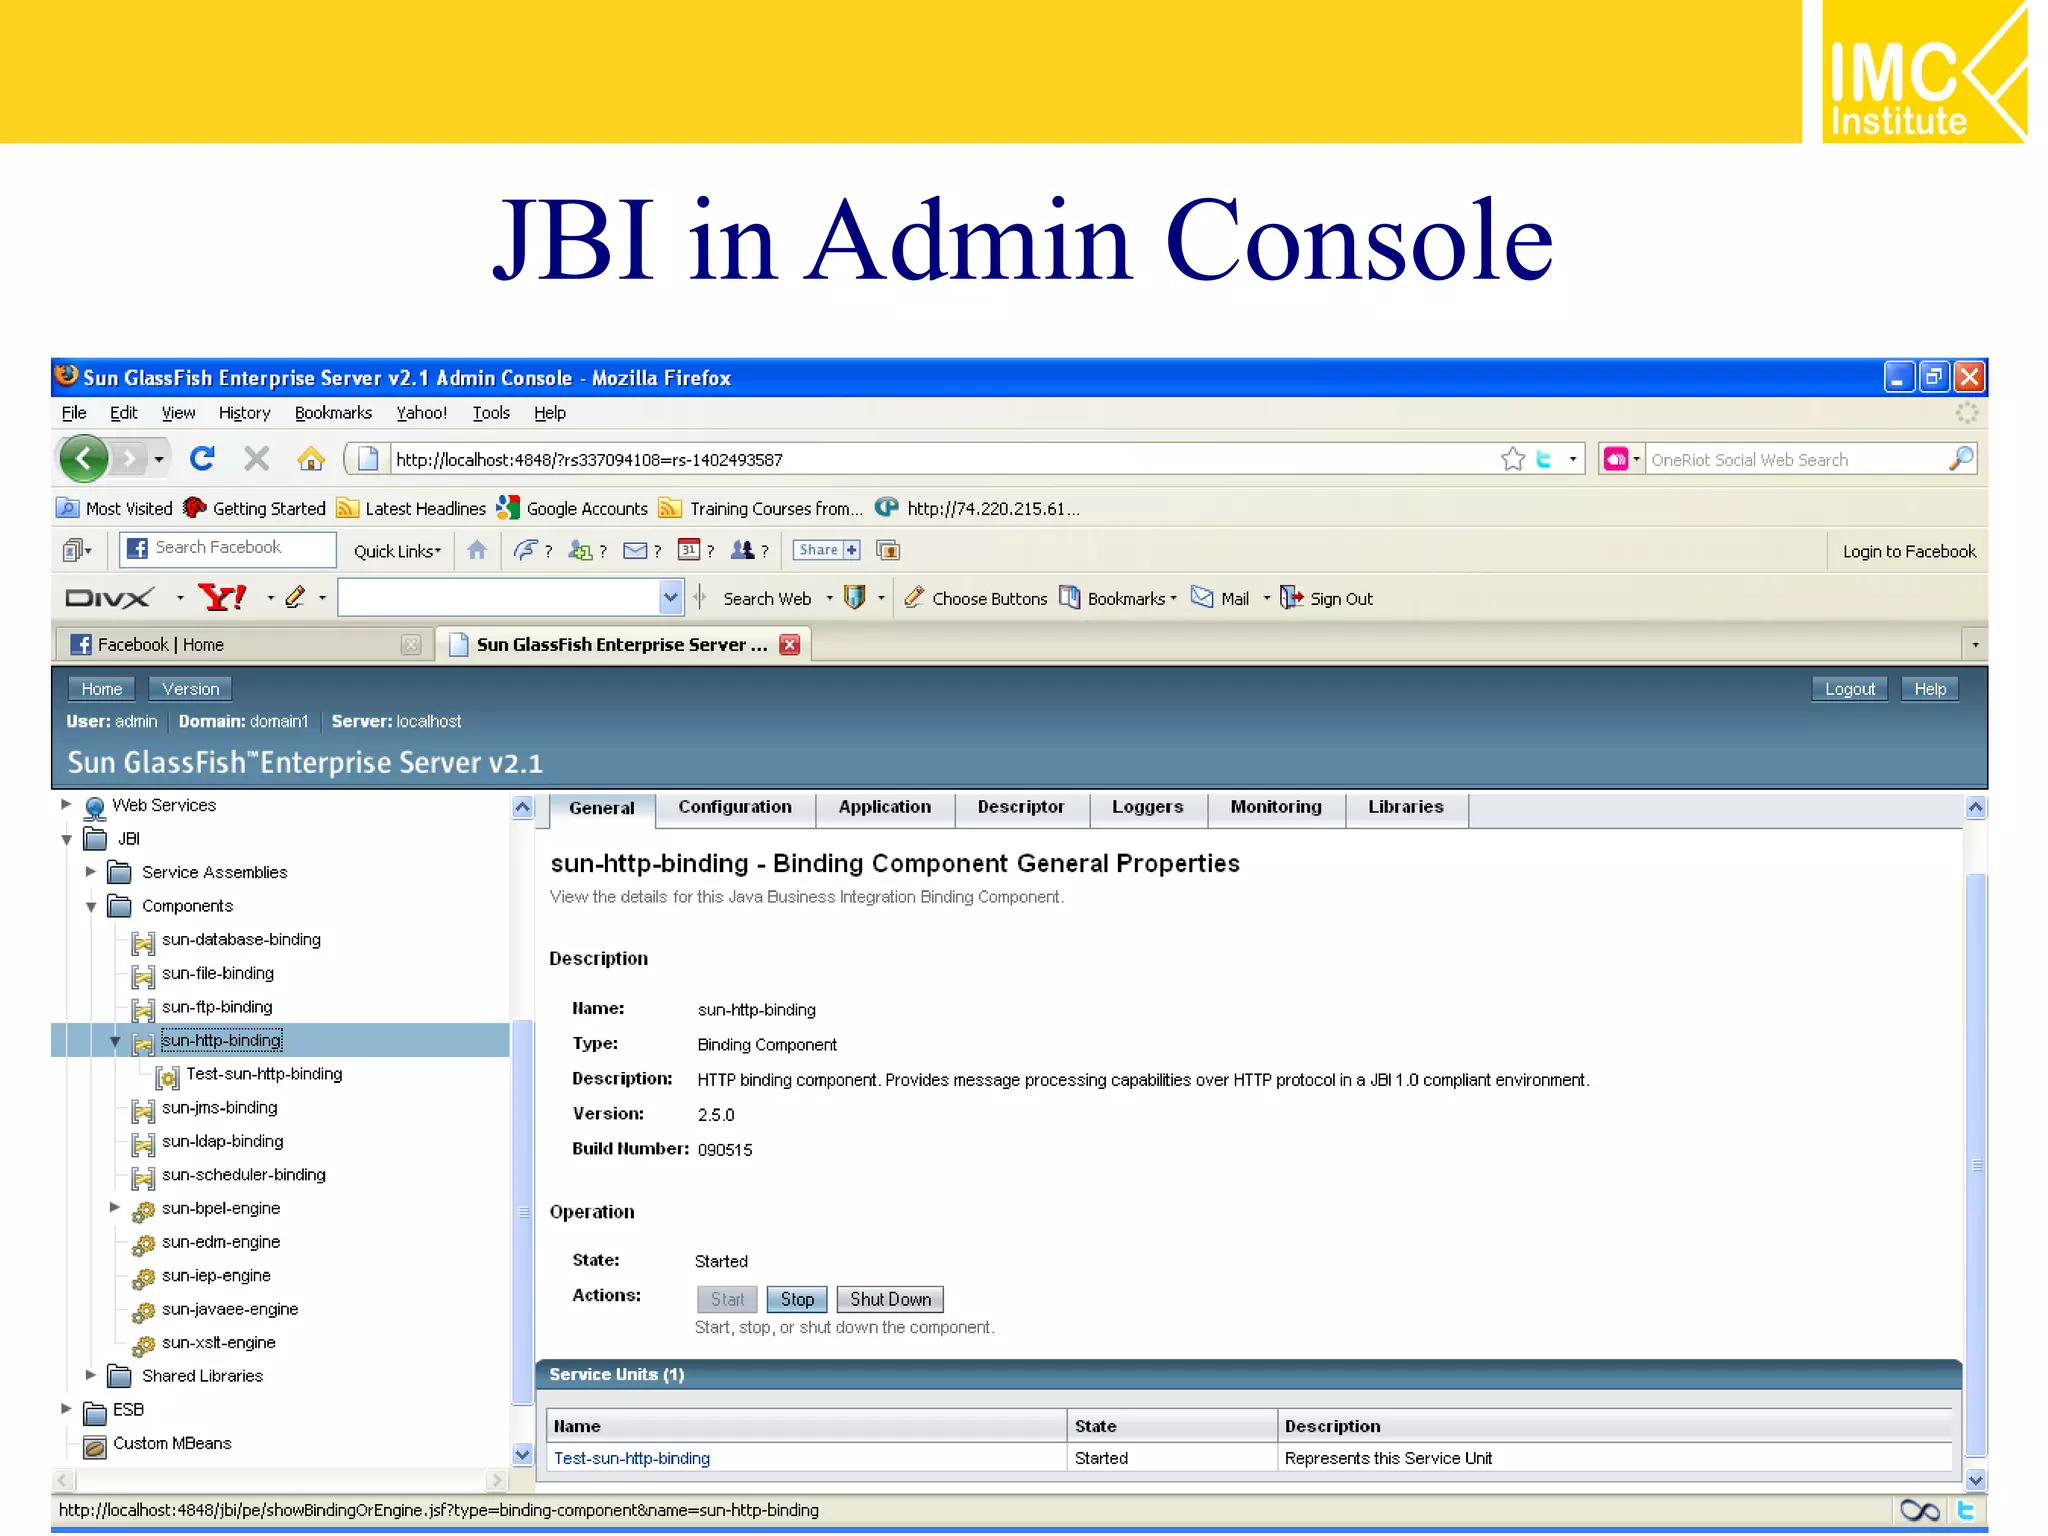Expand the sun-bpel-engine node arrow
The image size is (2048, 1536).
(x=114, y=1208)
